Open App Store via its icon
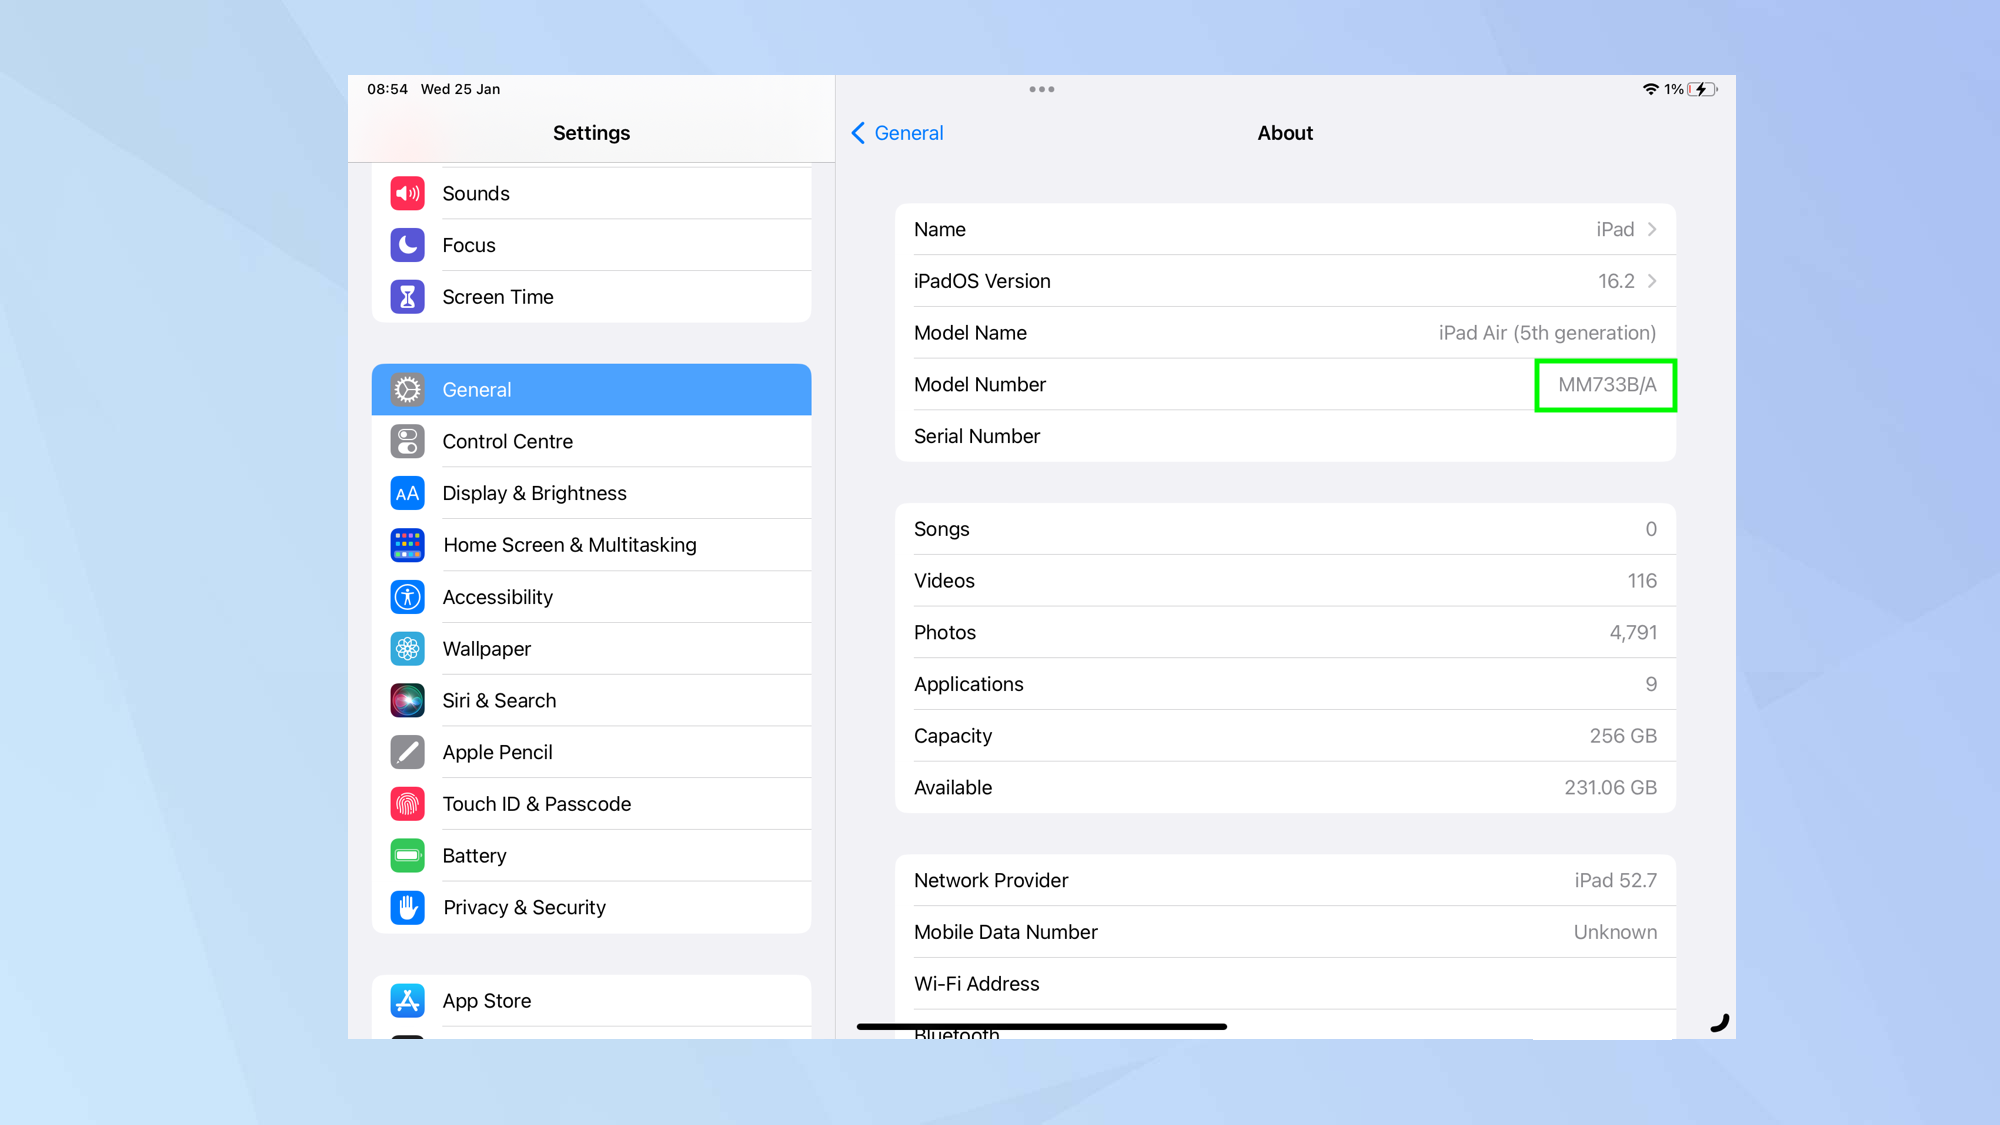Image resolution: width=2000 pixels, height=1125 pixels. (x=407, y=1000)
